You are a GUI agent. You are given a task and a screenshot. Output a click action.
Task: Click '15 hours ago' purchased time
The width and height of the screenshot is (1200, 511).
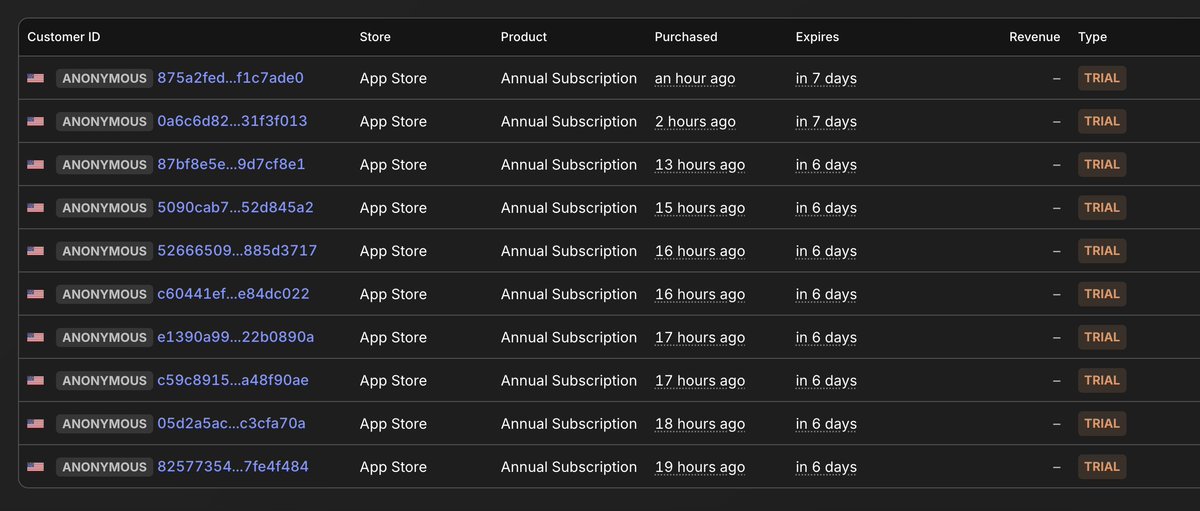pos(700,207)
